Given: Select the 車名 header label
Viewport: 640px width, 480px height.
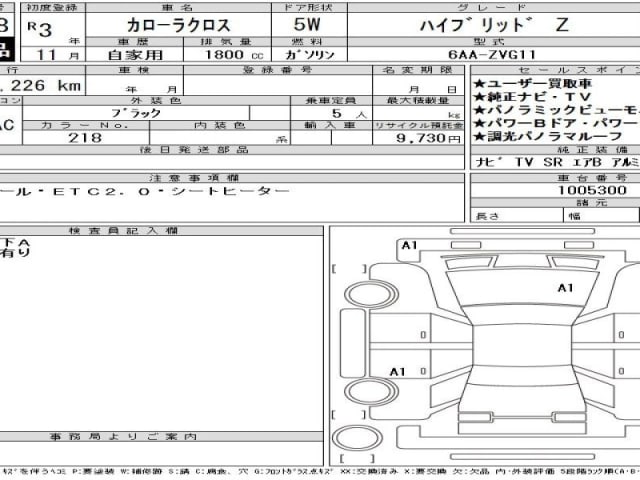Looking at the screenshot, I should click(x=177, y=7).
